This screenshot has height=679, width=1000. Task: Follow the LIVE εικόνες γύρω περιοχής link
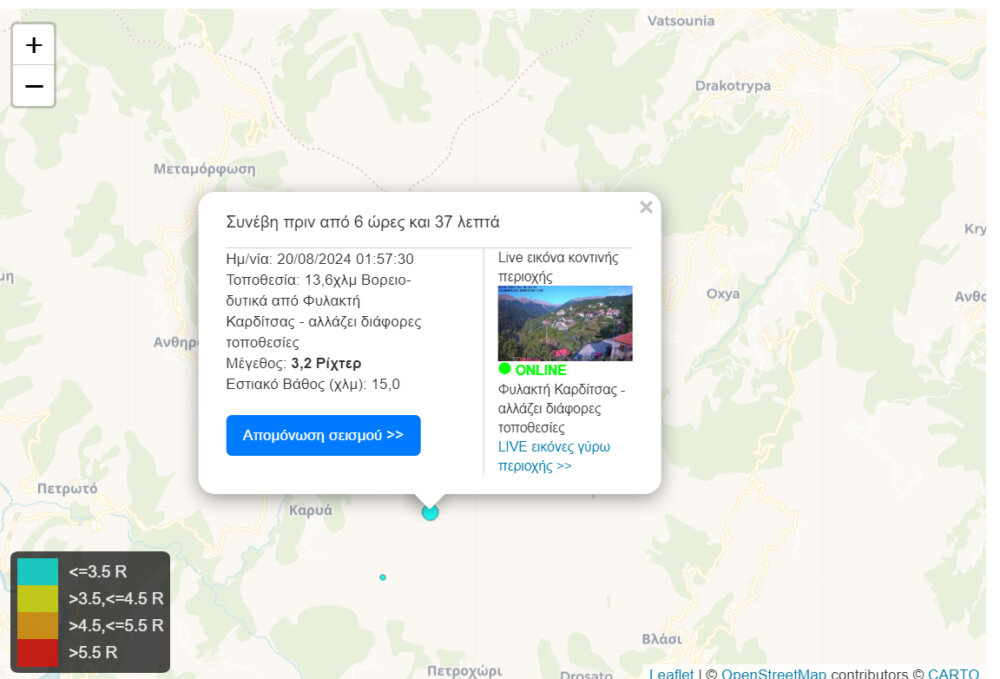(554, 456)
